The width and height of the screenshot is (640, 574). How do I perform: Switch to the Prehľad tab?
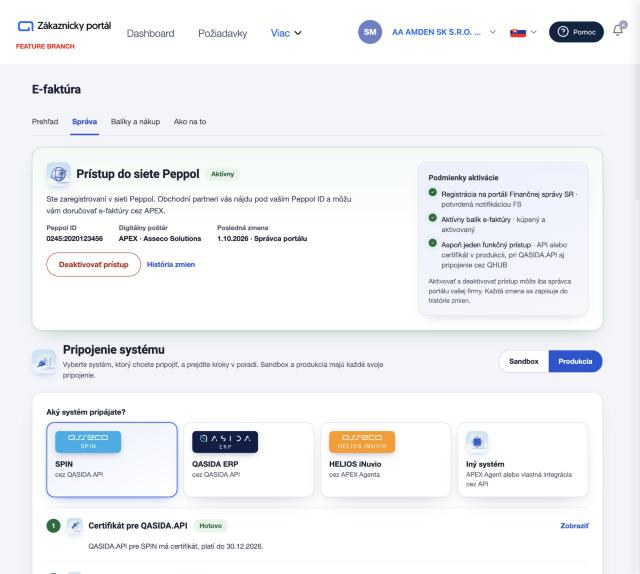45,122
